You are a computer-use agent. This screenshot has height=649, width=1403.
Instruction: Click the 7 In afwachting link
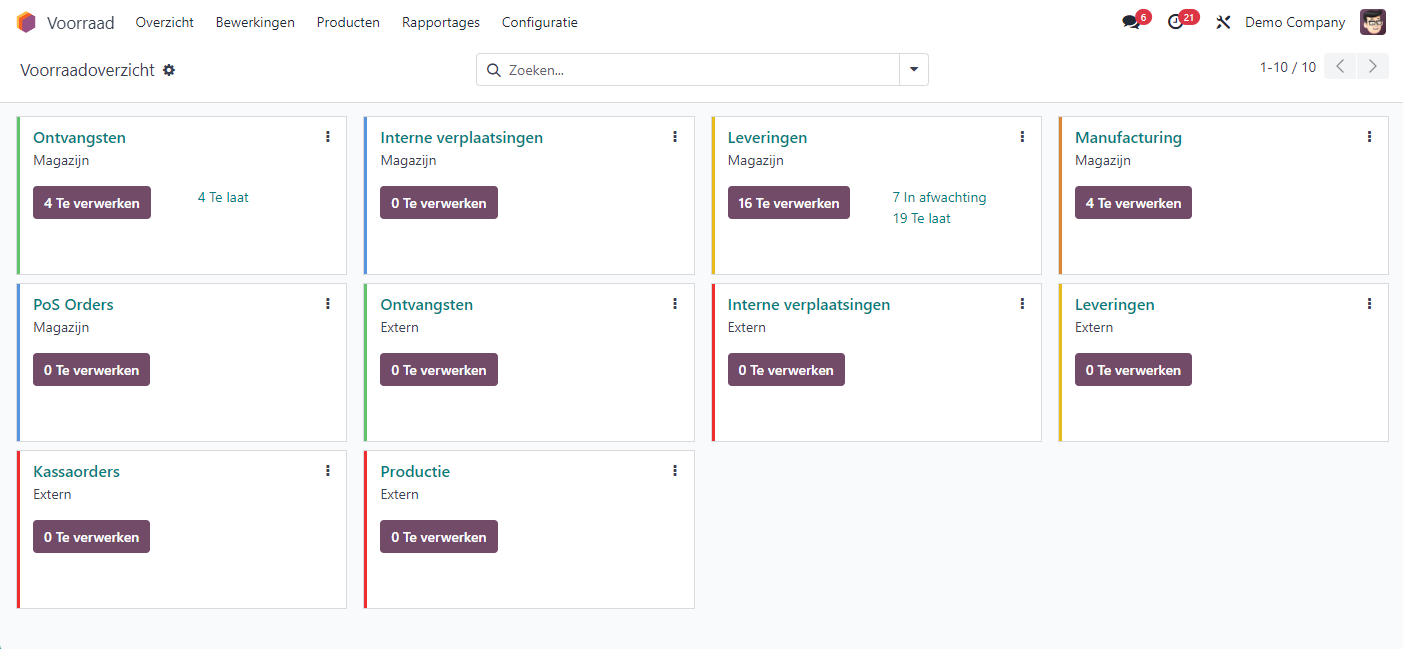click(x=939, y=197)
